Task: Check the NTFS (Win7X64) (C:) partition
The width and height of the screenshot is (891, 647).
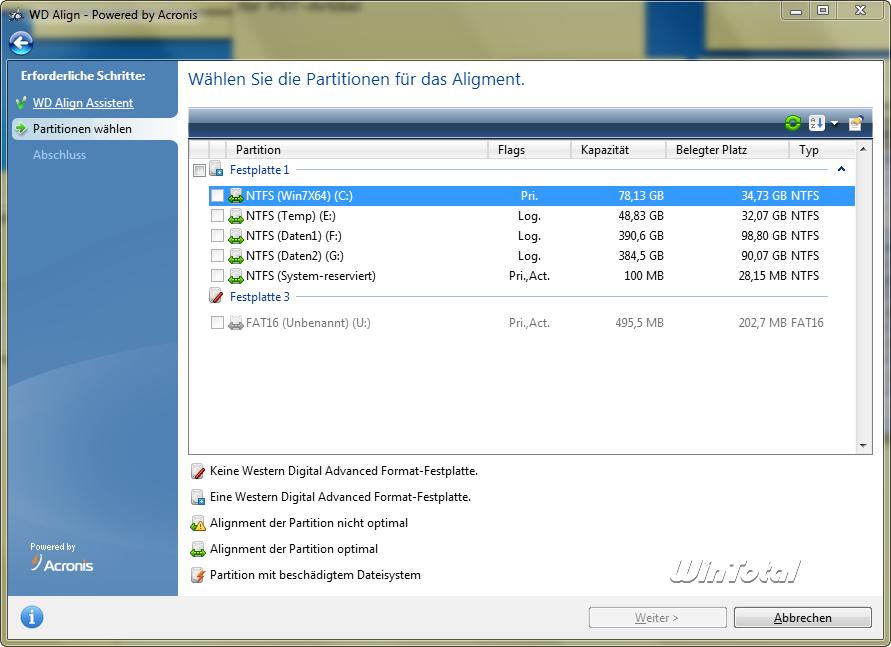Action: click(x=217, y=196)
